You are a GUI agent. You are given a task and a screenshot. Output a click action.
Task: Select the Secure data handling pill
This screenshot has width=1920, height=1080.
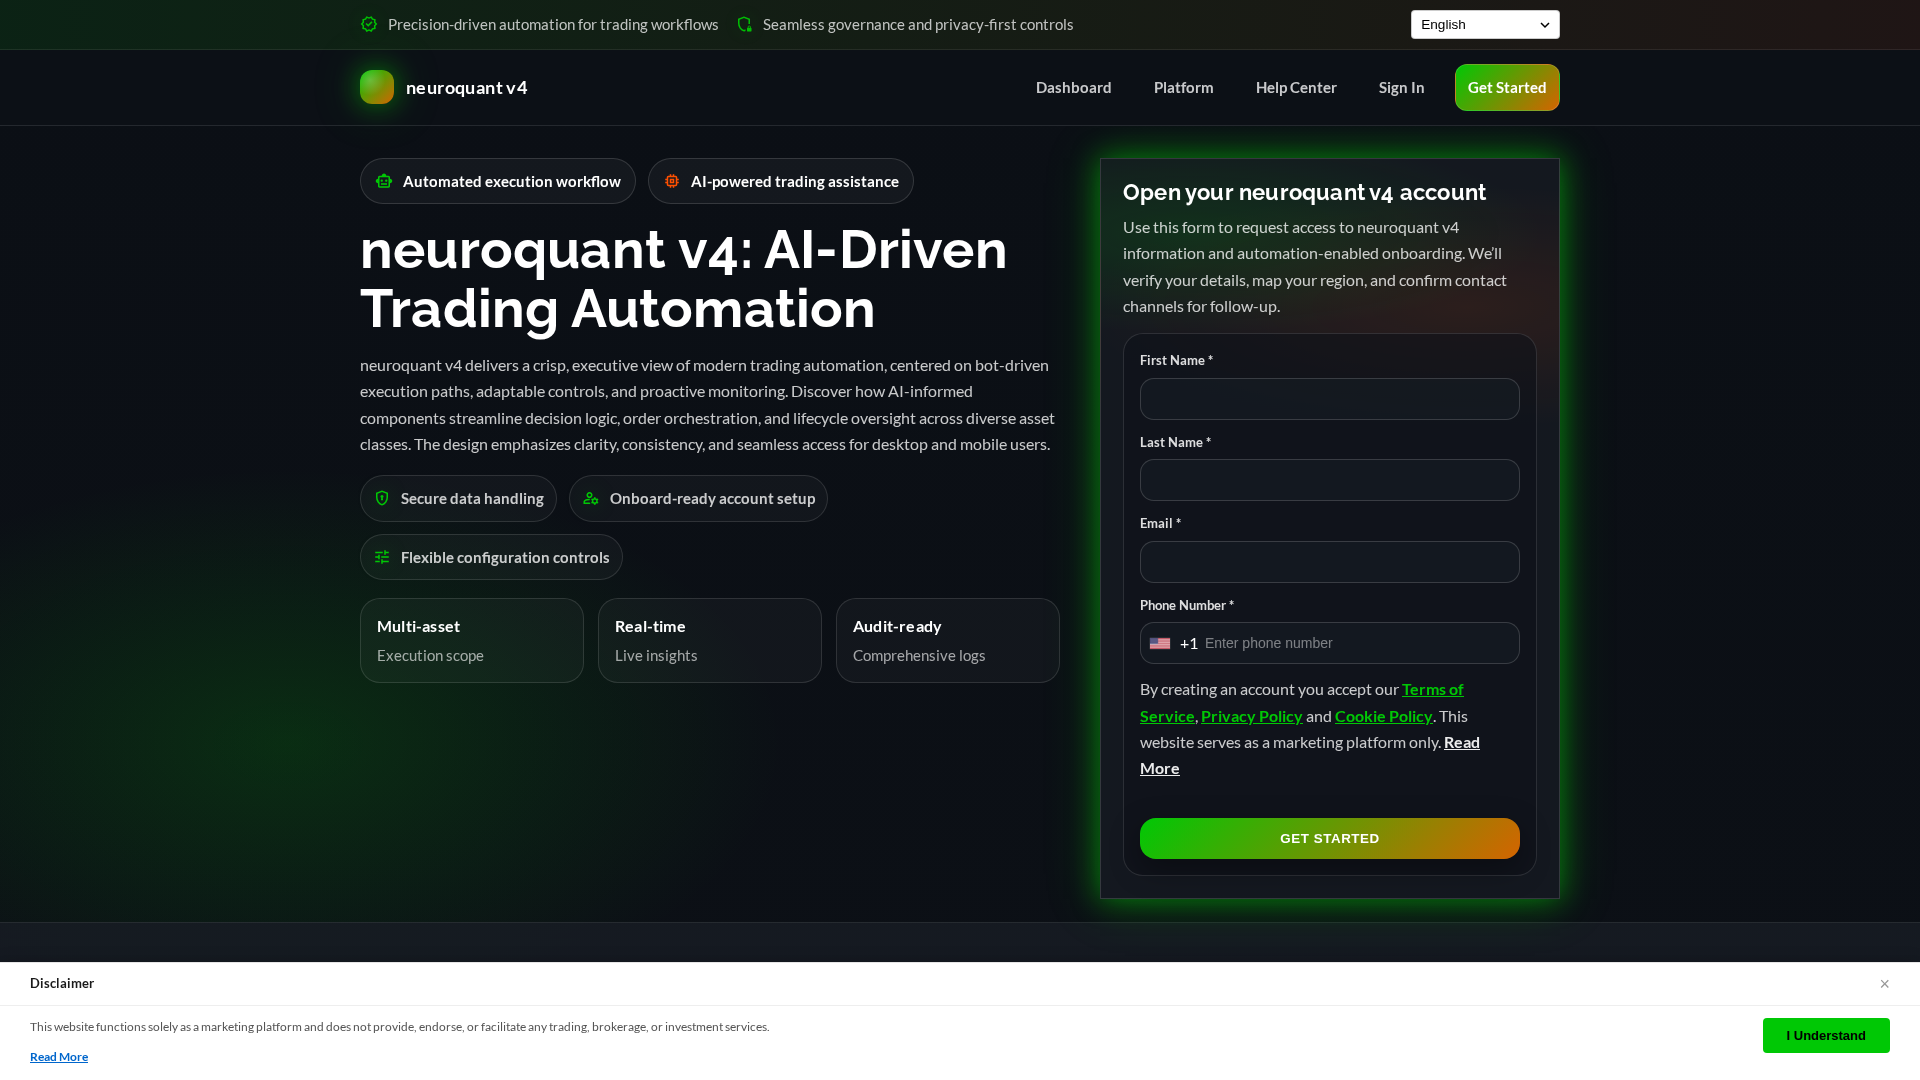(458, 498)
